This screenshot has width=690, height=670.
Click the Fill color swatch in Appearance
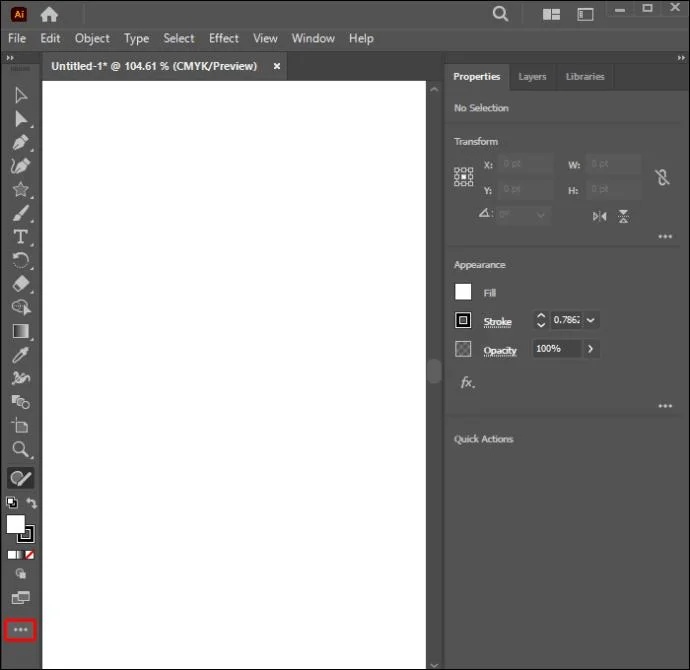[463, 292]
